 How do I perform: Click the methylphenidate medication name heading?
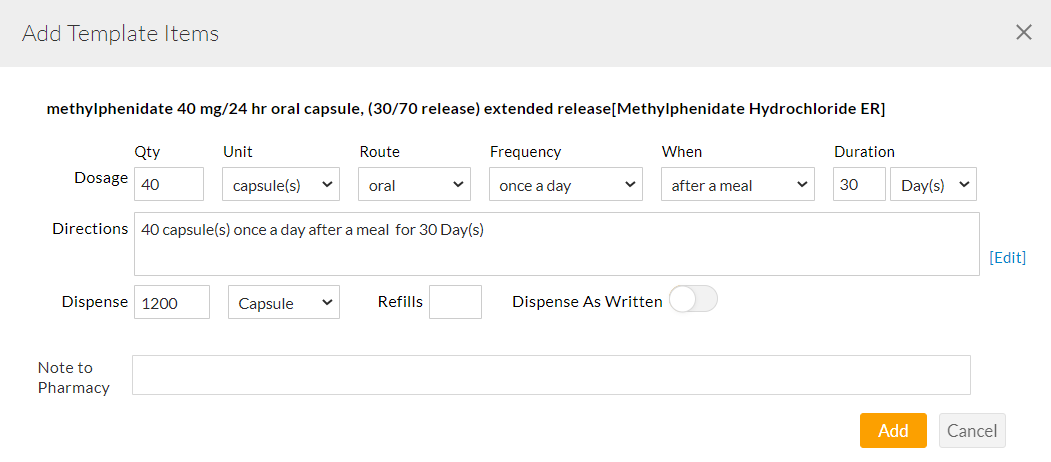[466, 109]
